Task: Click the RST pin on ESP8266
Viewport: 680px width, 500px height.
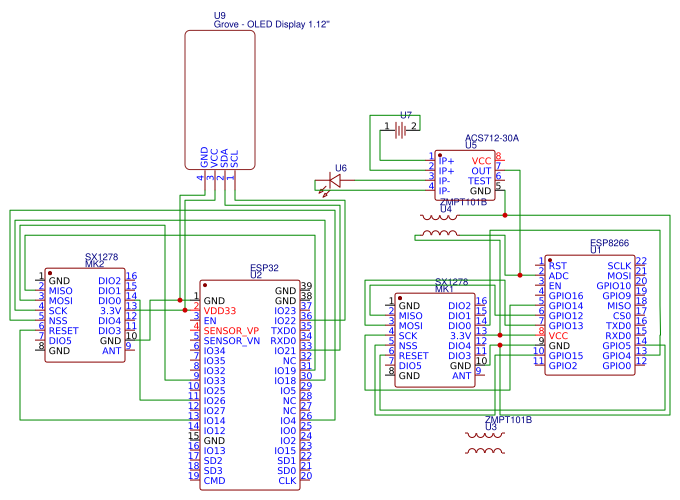Action: [557, 266]
